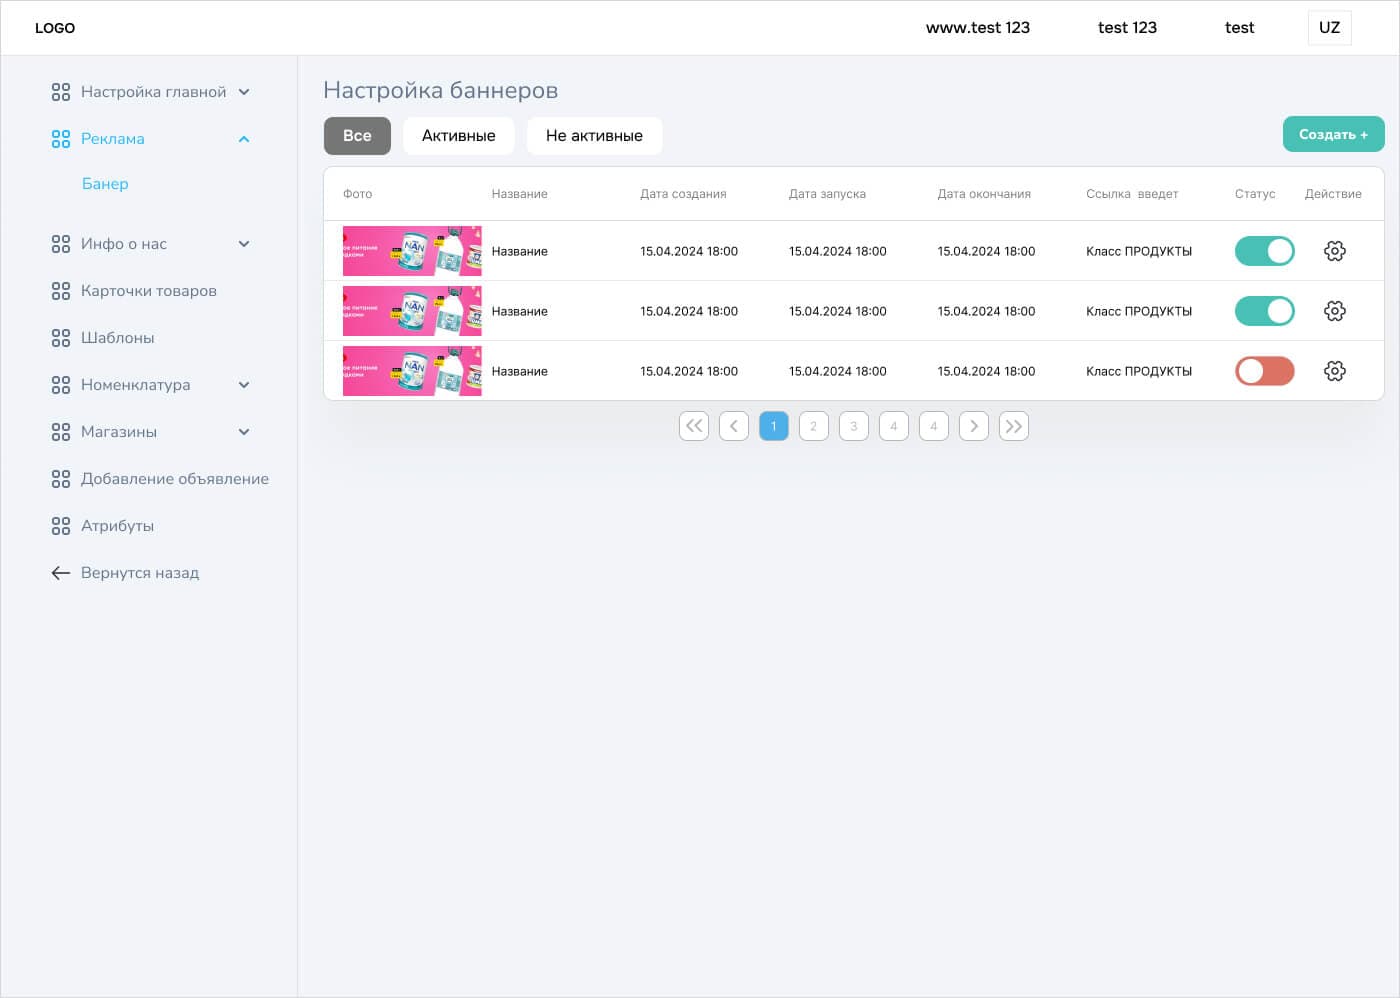This screenshot has width=1400, height=998.
Task: Expand the Номенклатура submenu chevron
Action: coord(244,385)
